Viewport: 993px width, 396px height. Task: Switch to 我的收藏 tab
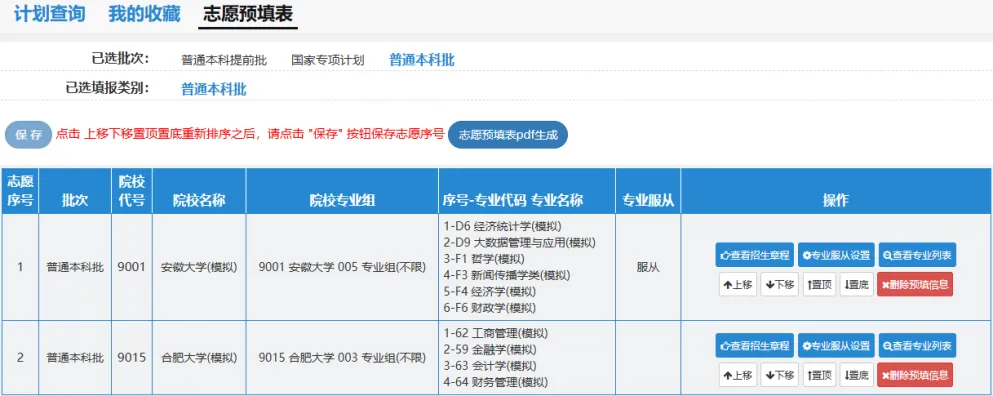tap(144, 14)
